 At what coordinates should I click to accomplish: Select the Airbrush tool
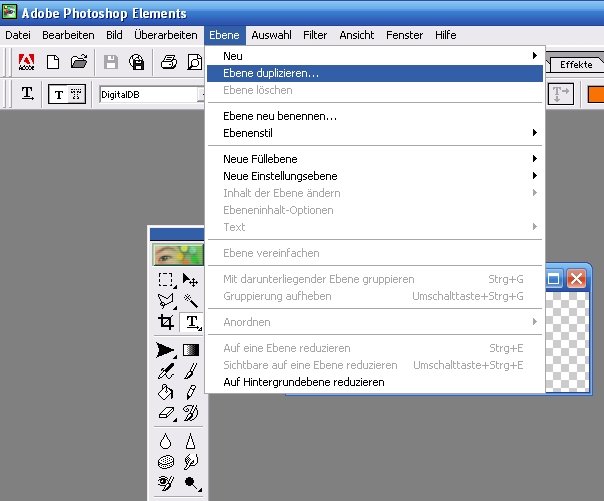166,371
